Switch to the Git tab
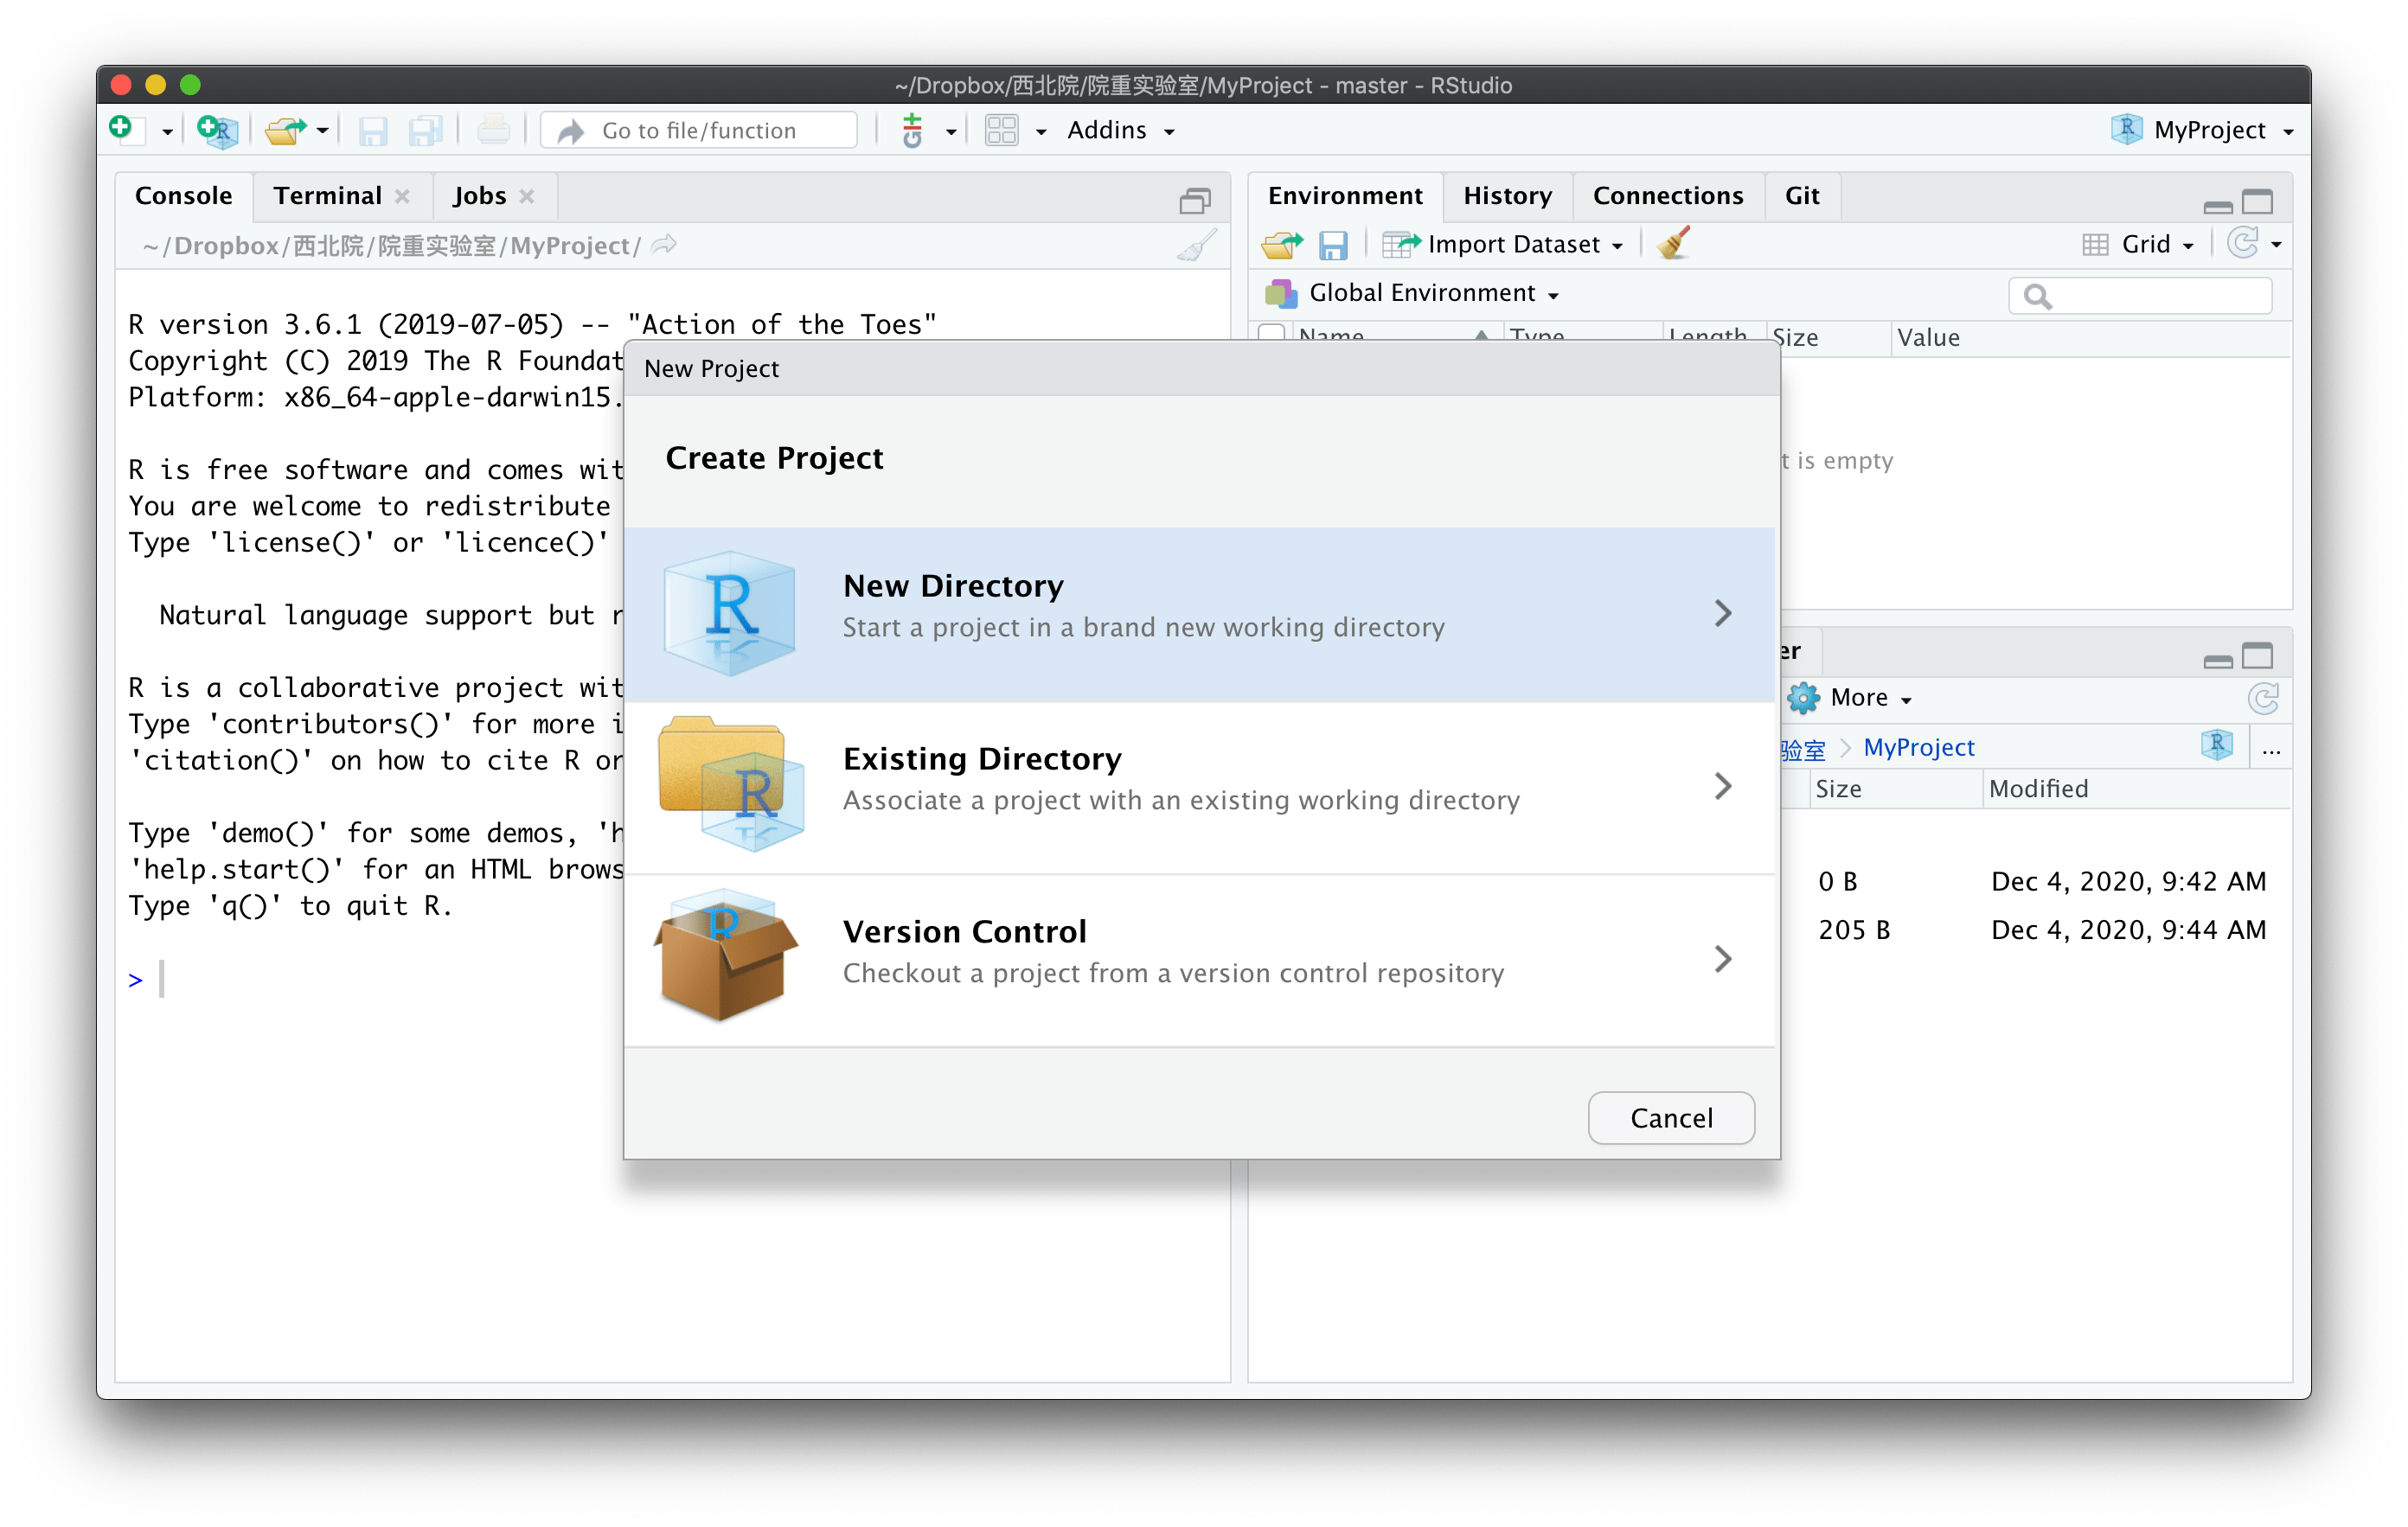 point(1802,196)
